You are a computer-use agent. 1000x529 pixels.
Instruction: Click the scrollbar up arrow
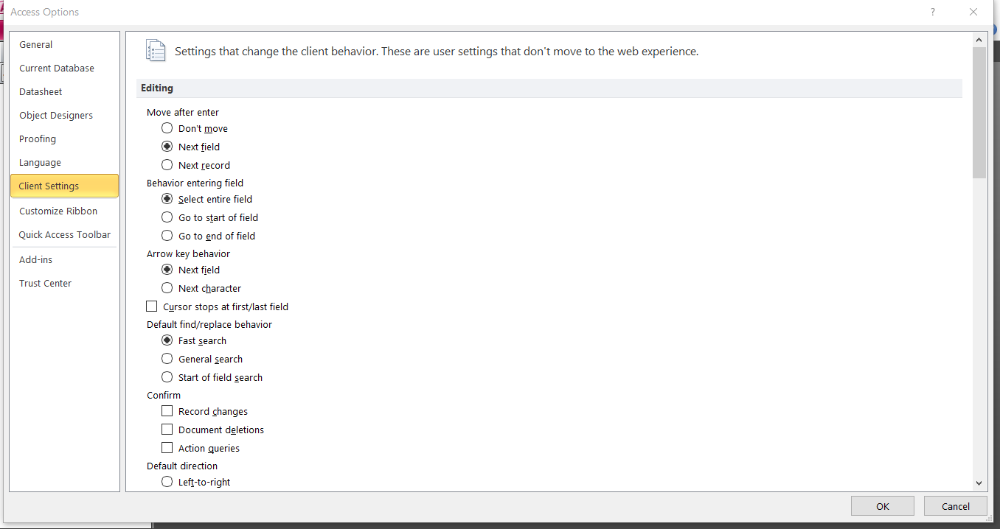coord(979,40)
